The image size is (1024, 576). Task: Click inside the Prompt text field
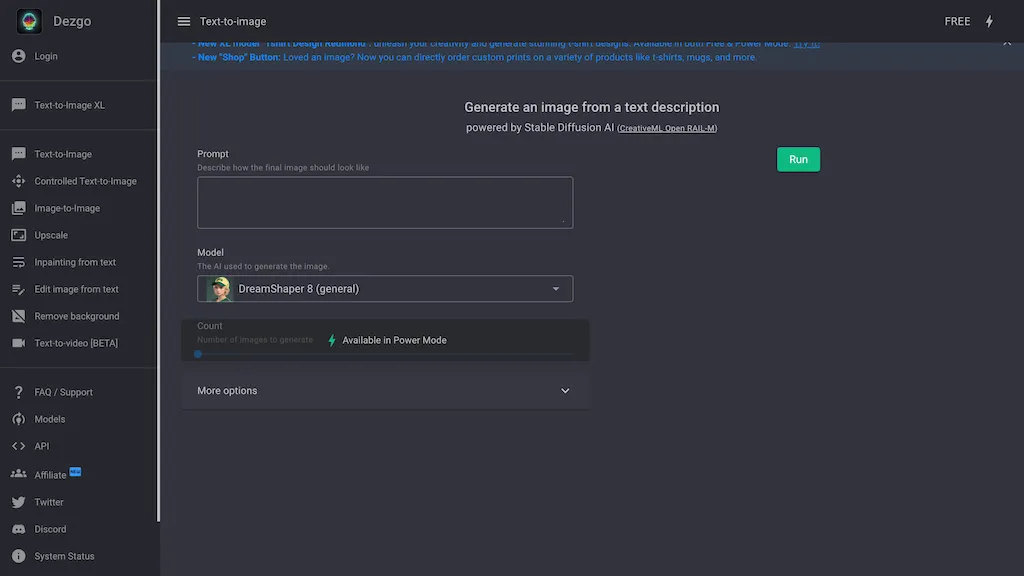[385, 202]
